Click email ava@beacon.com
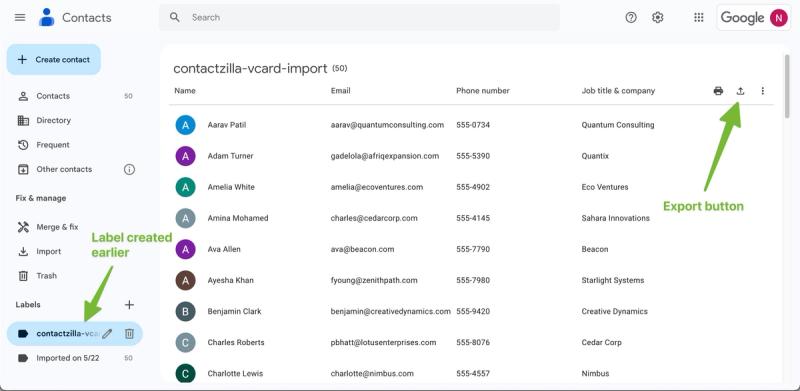Viewport: 800px width, 391px height. point(362,250)
